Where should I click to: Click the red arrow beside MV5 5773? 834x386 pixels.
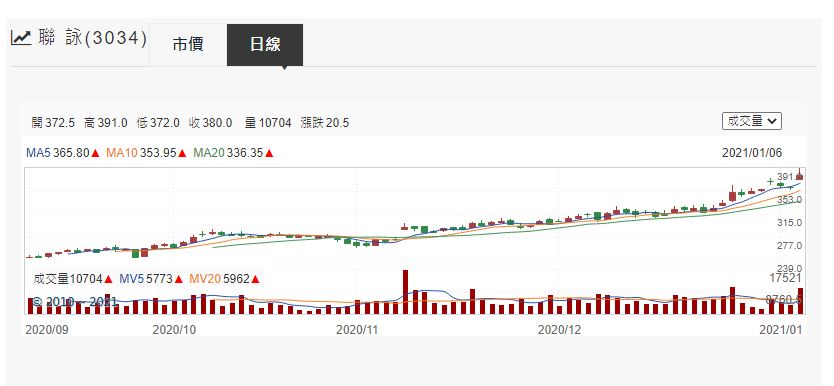click(x=178, y=279)
